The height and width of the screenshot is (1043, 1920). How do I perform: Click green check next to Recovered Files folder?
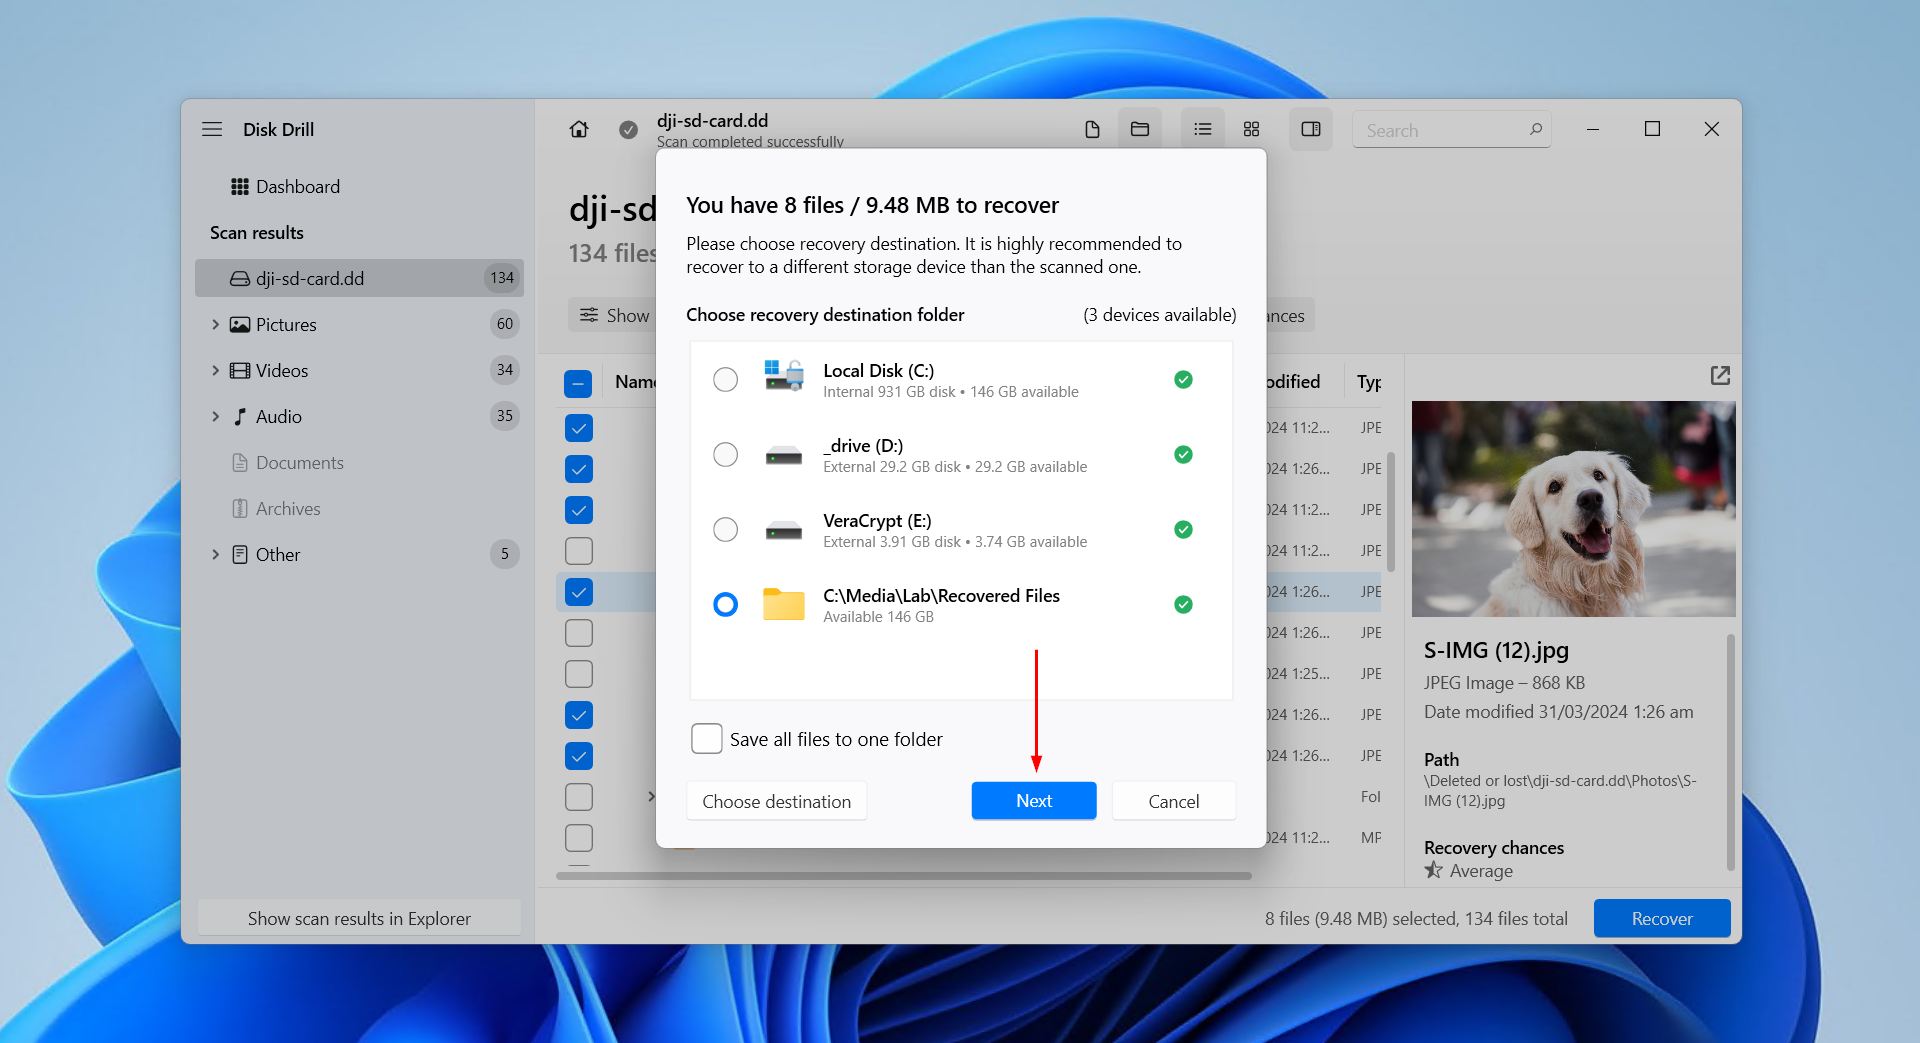1183,604
